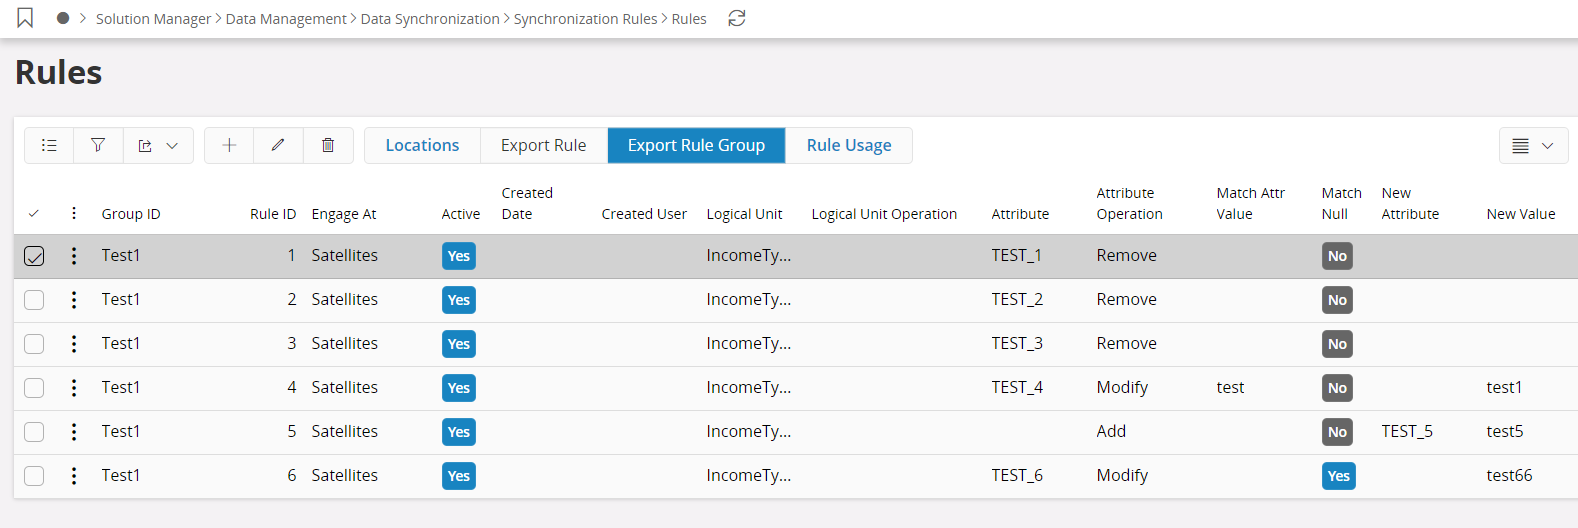1578x528 pixels.
Task: Refresh the page using the reload icon
Action: pos(737,18)
